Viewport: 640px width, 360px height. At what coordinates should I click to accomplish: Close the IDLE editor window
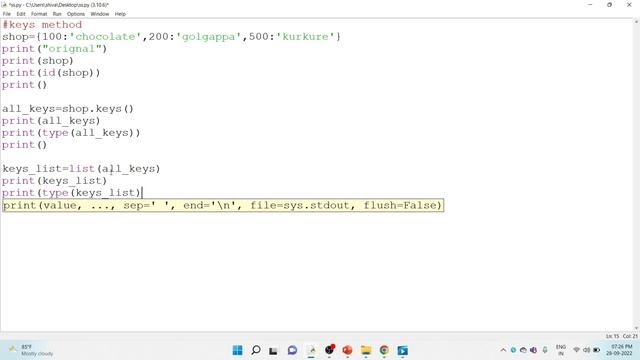[x=629, y=5]
